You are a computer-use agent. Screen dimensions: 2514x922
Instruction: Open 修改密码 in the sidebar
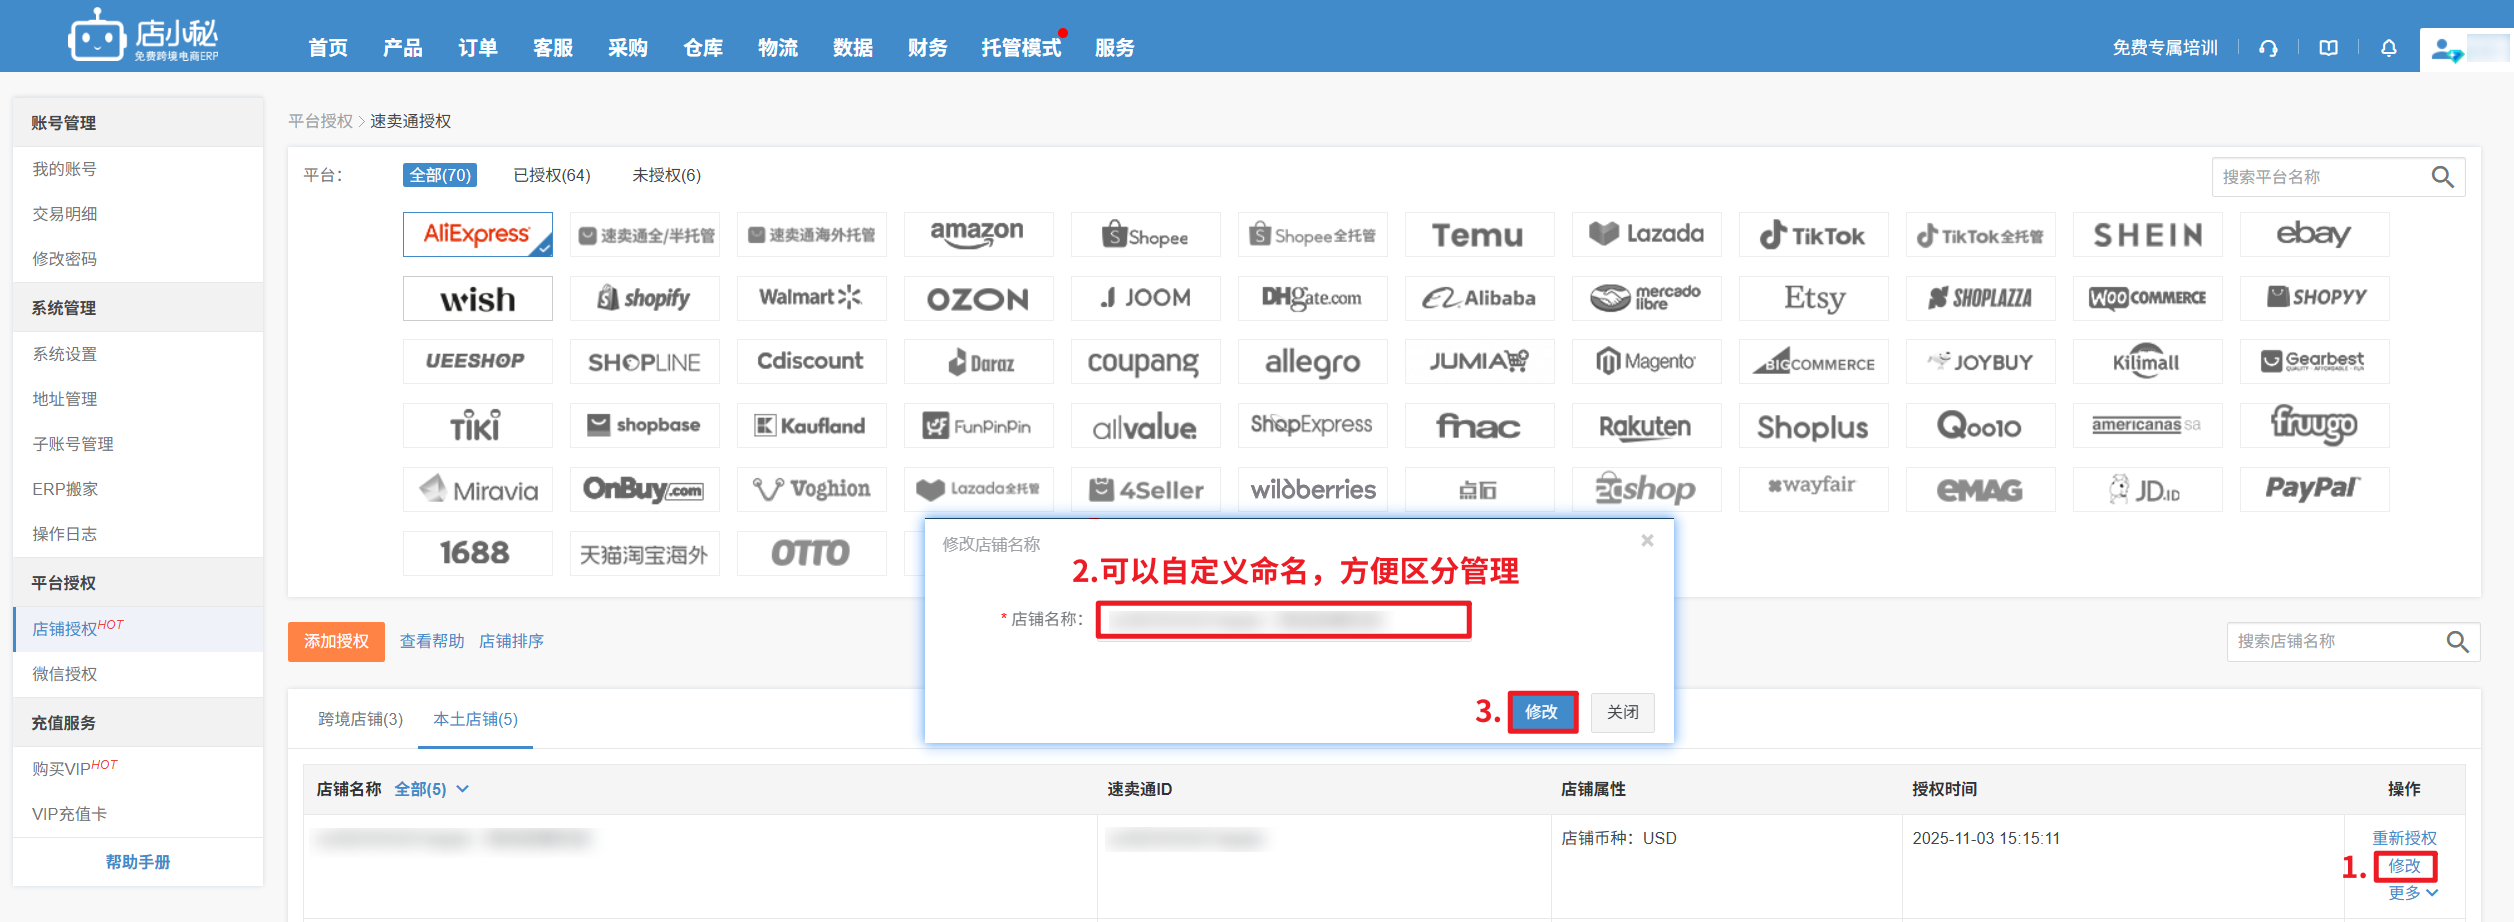tap(65, 259)
